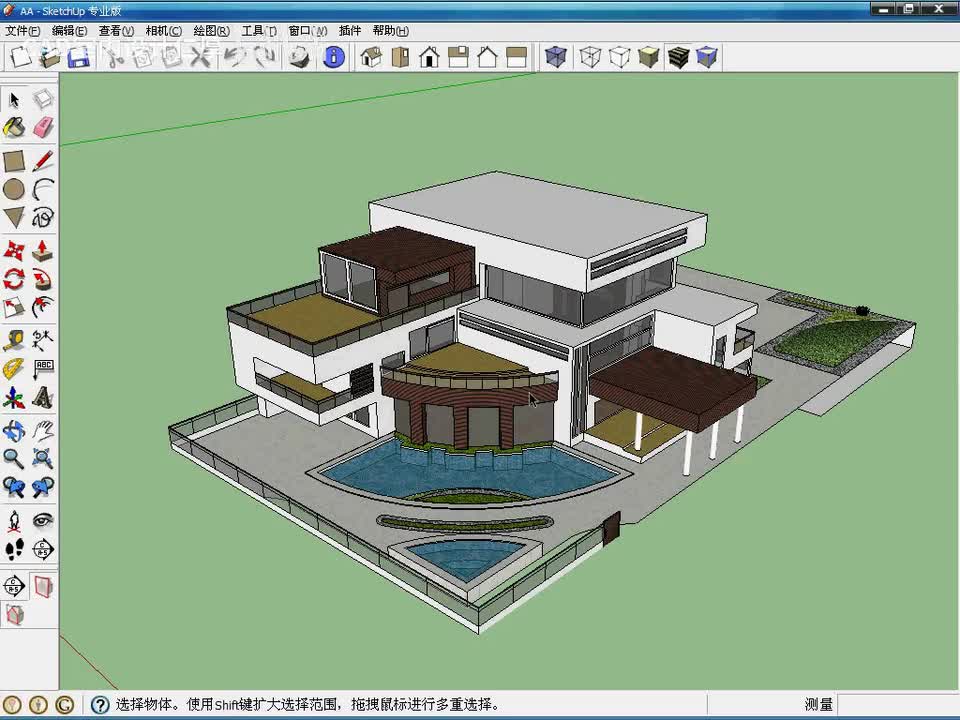Choose the Circle tool

click(14, 190)
